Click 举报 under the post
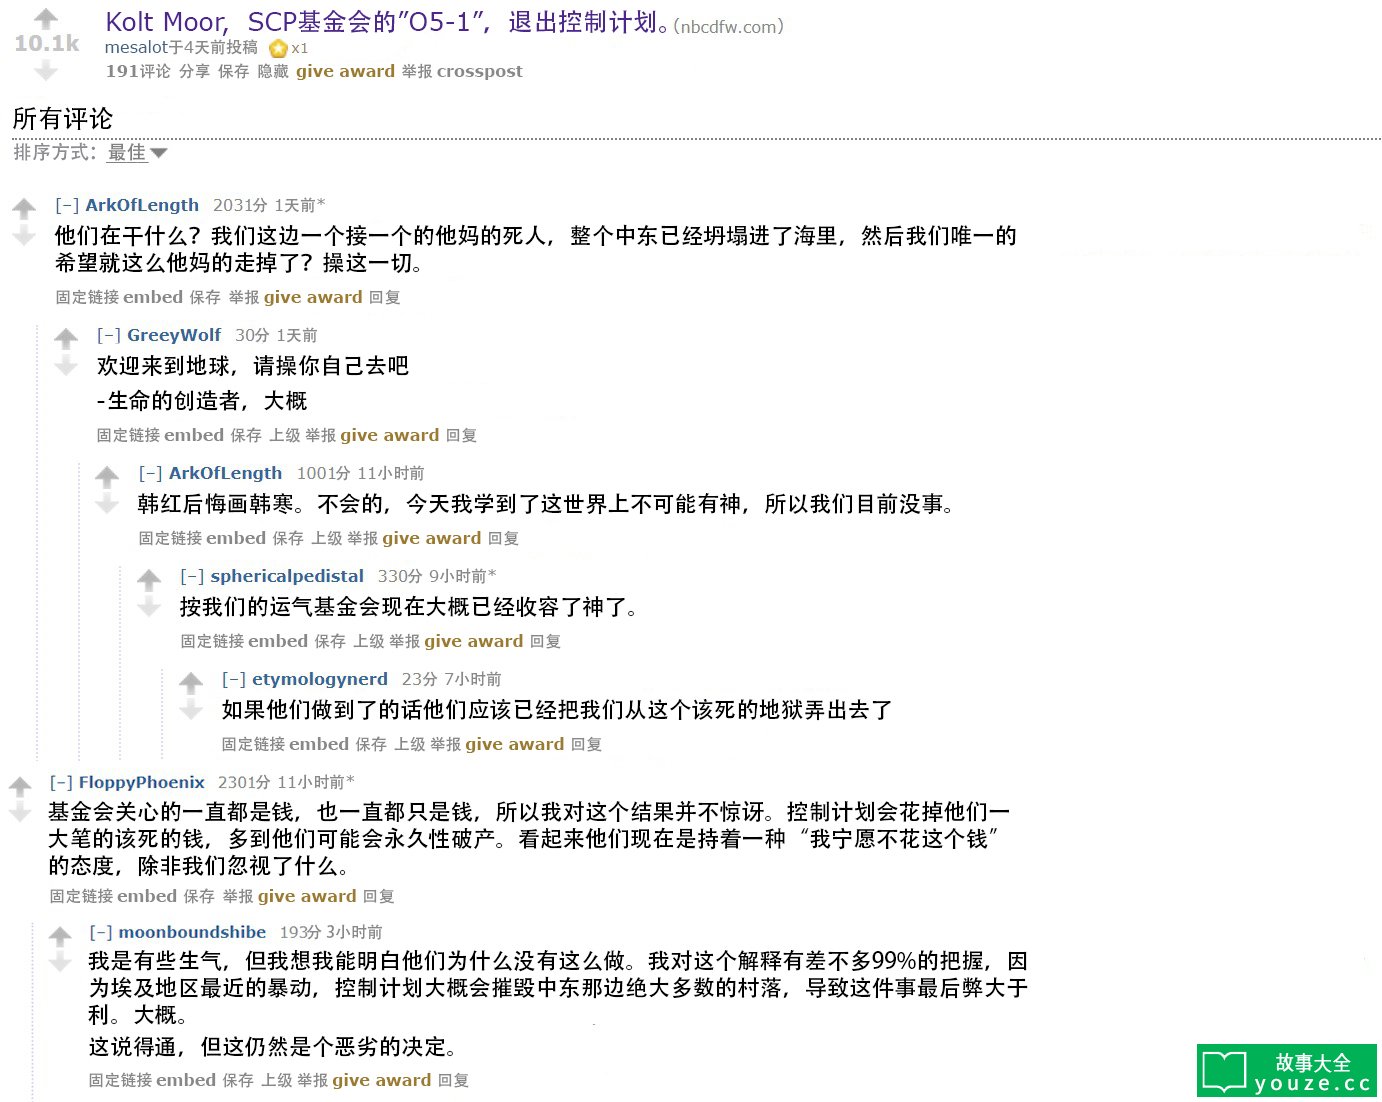 click(417, 71)
